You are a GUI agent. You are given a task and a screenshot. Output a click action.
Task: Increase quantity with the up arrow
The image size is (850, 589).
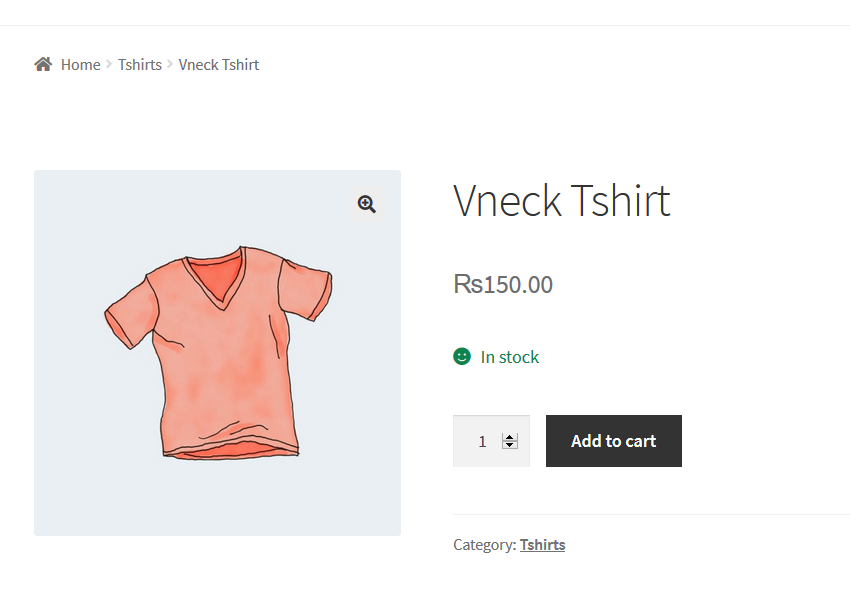pos(510,437)
